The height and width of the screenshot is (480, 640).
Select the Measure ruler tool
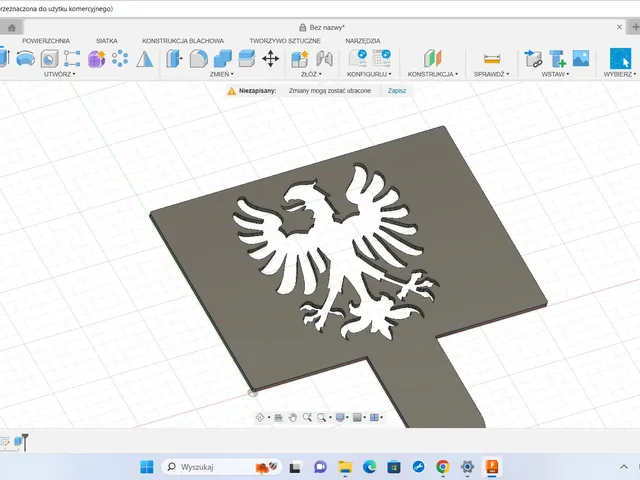(x=492, y=59)
